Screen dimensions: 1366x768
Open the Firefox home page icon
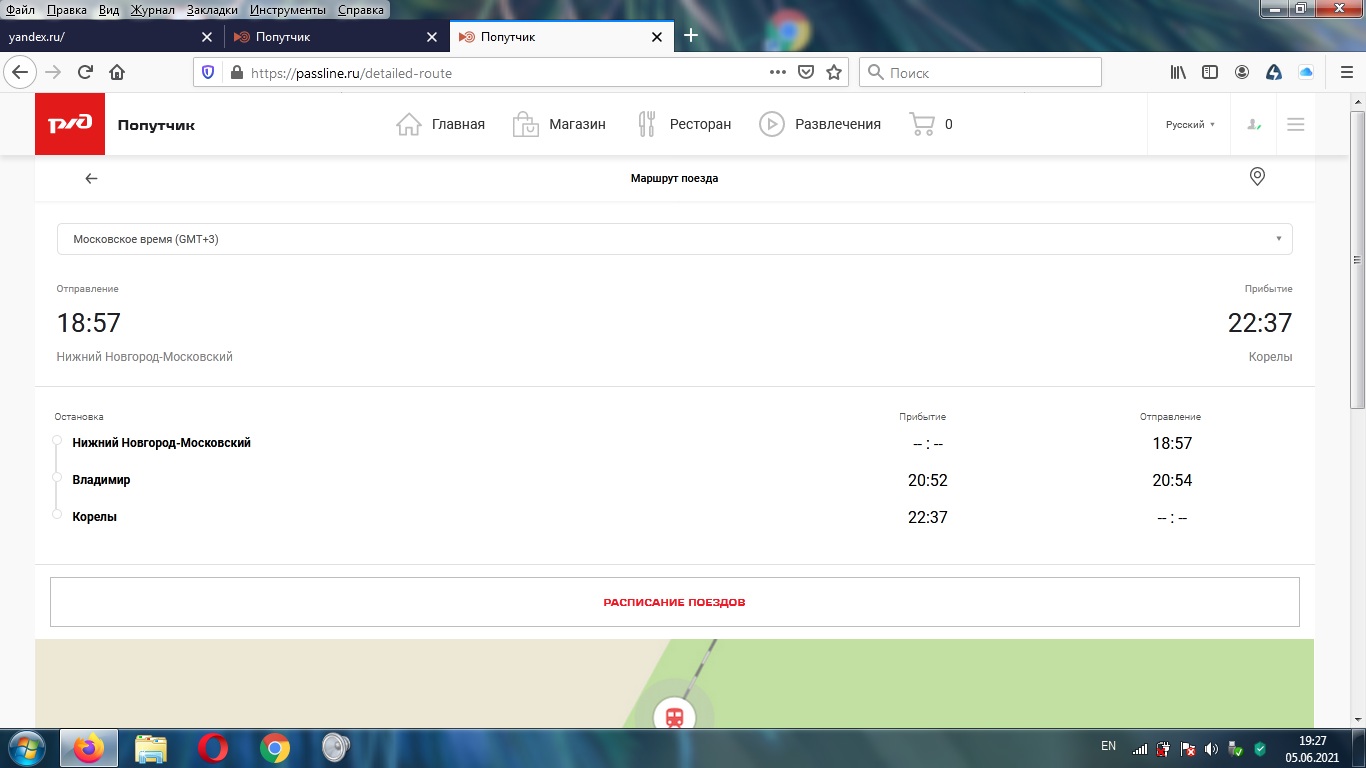click(117, 72)
